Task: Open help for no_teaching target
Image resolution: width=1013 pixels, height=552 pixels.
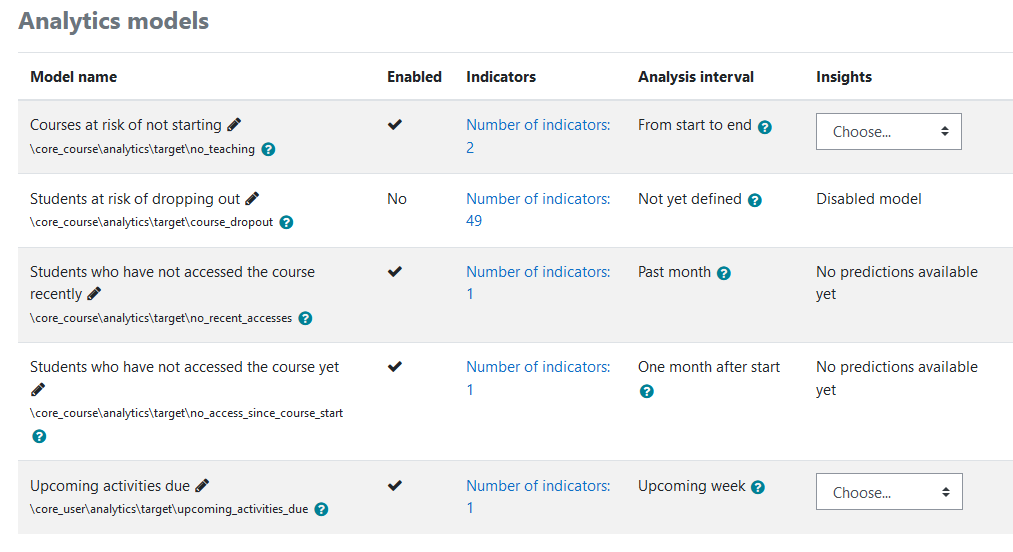Action: (268, 149)
